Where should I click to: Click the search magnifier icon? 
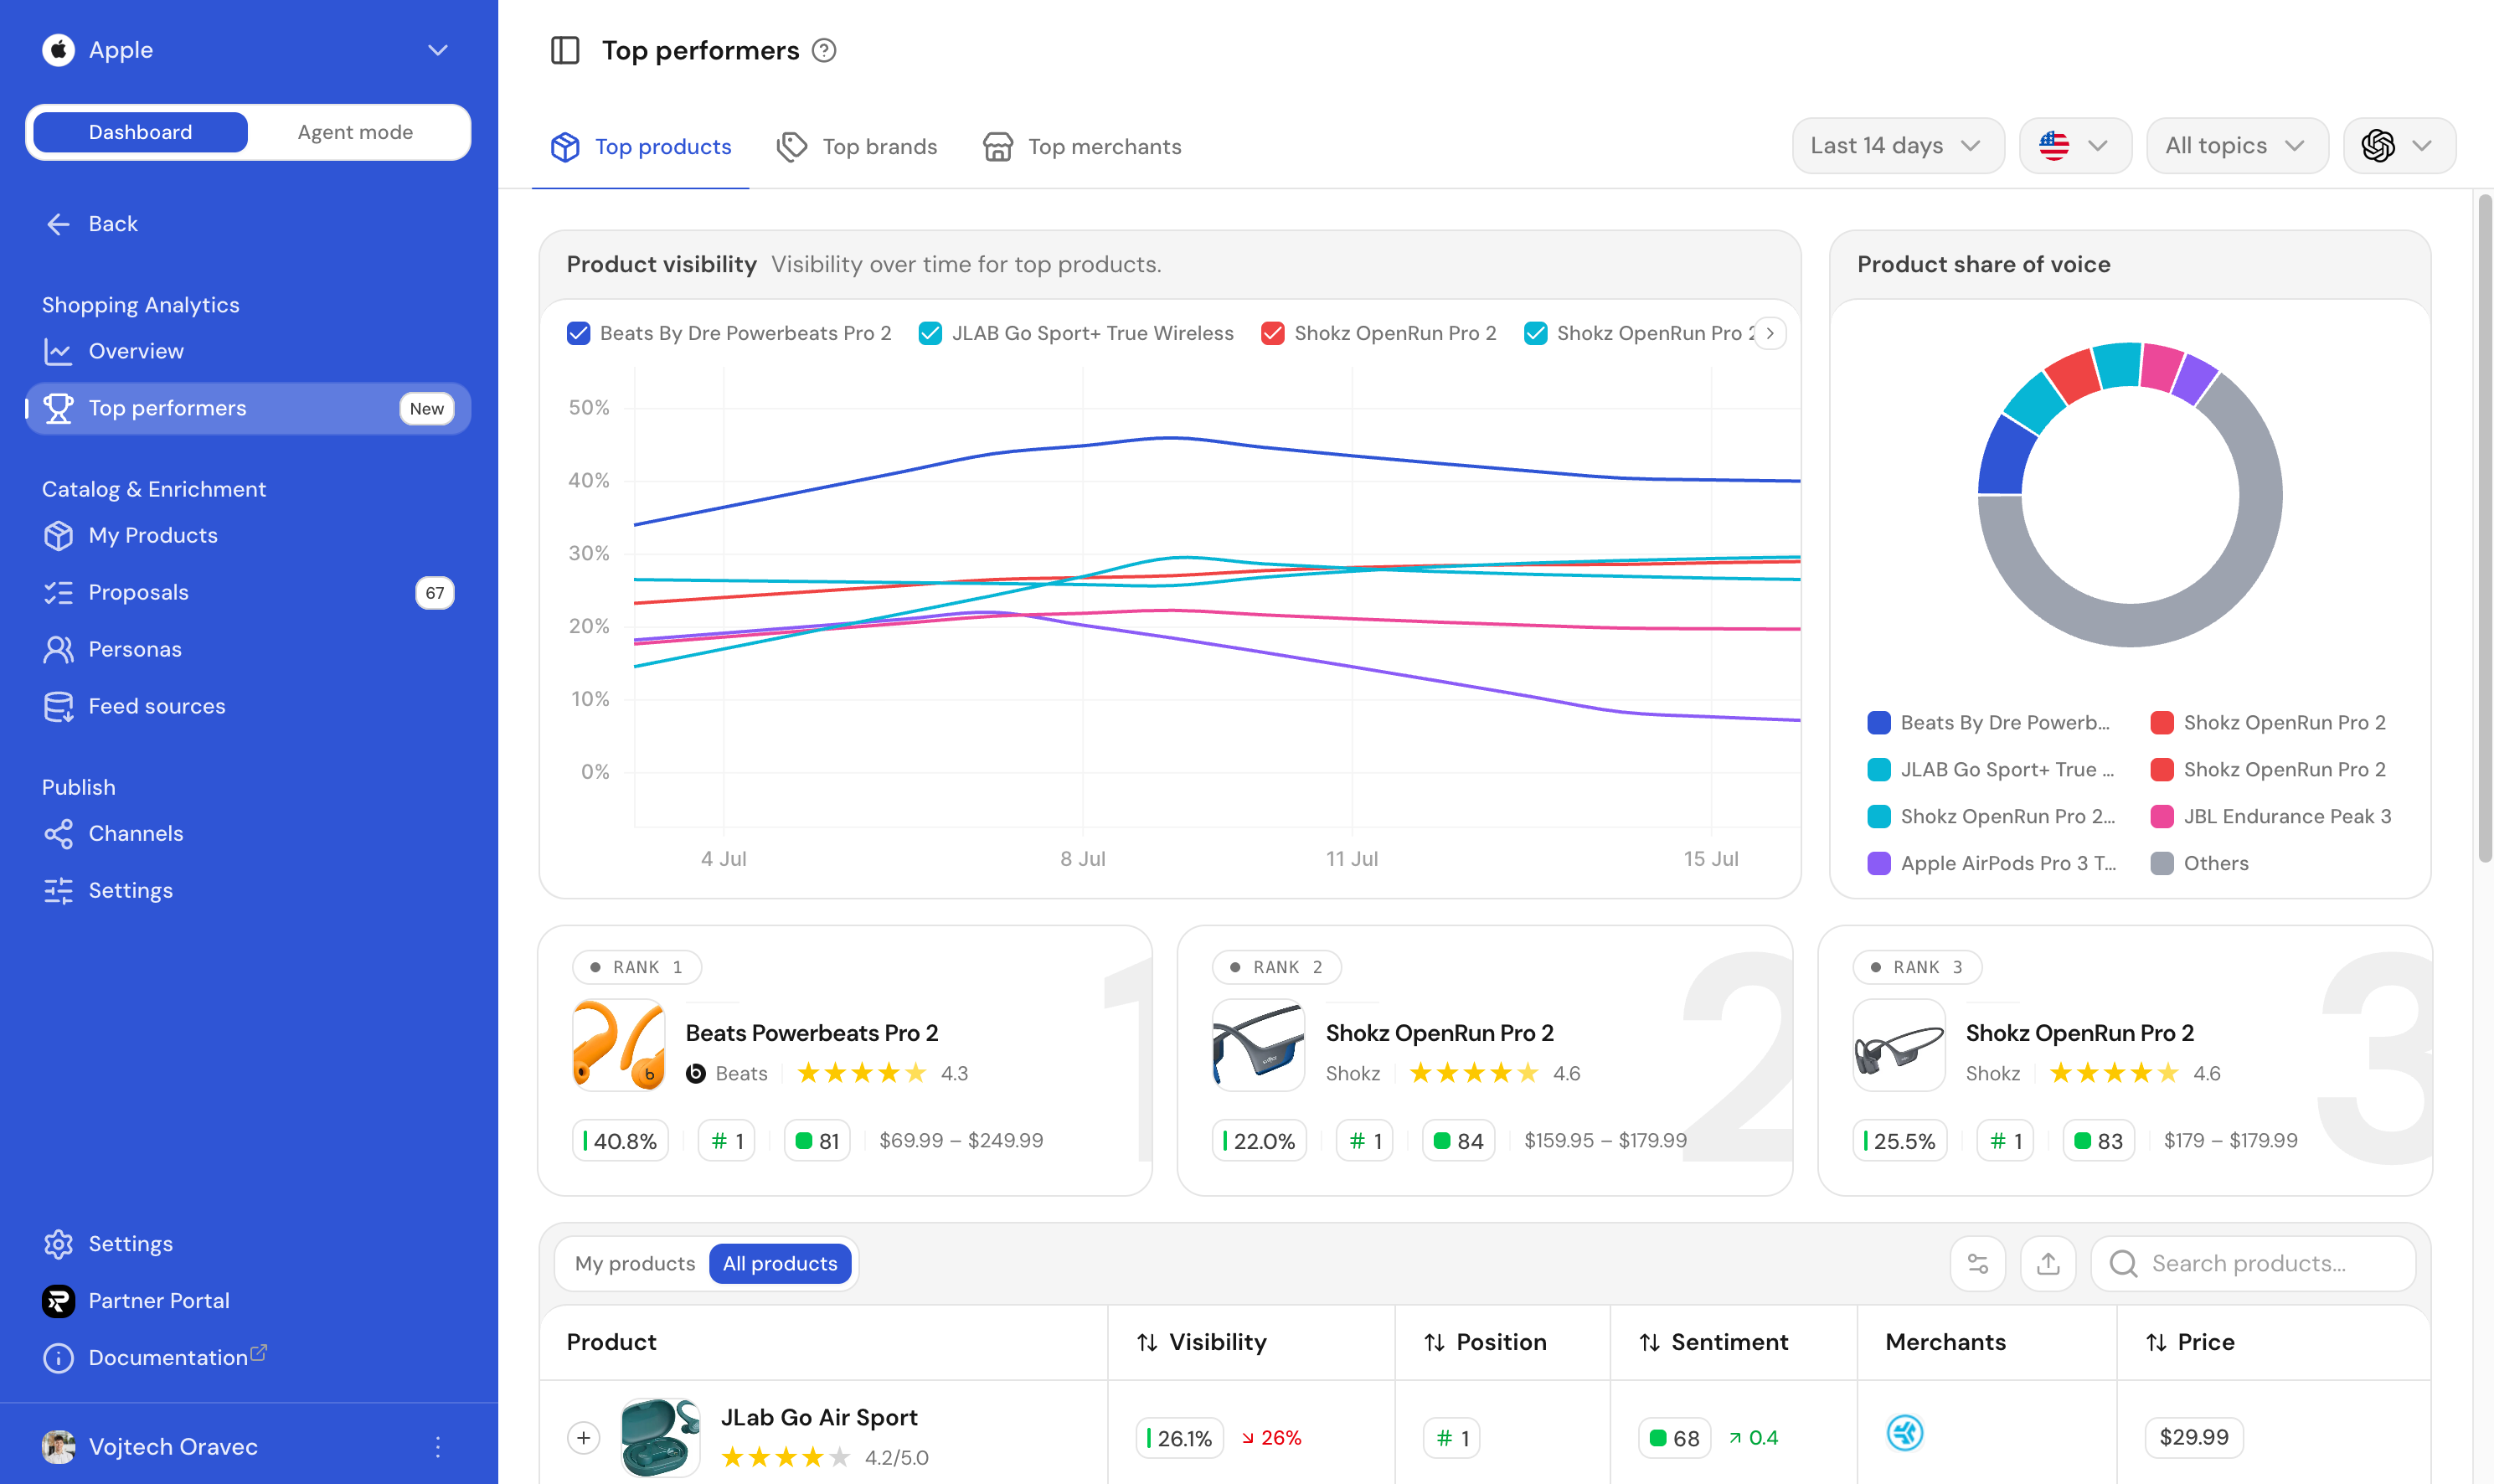2123,1263
